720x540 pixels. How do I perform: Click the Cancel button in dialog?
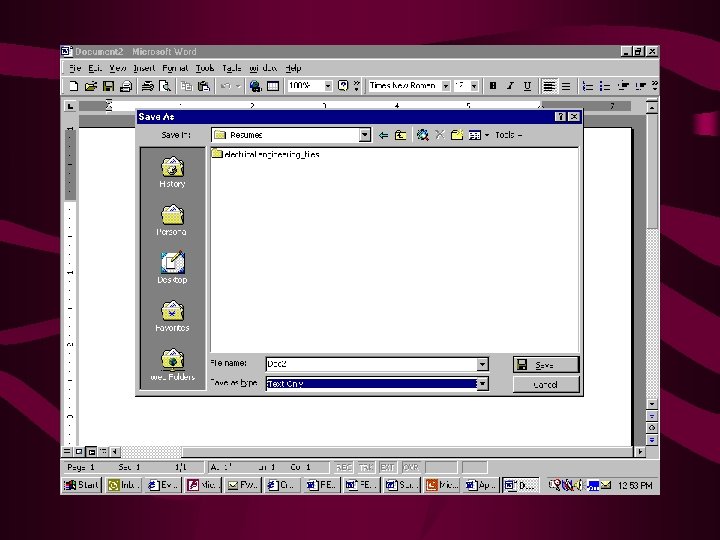(546, 384)
